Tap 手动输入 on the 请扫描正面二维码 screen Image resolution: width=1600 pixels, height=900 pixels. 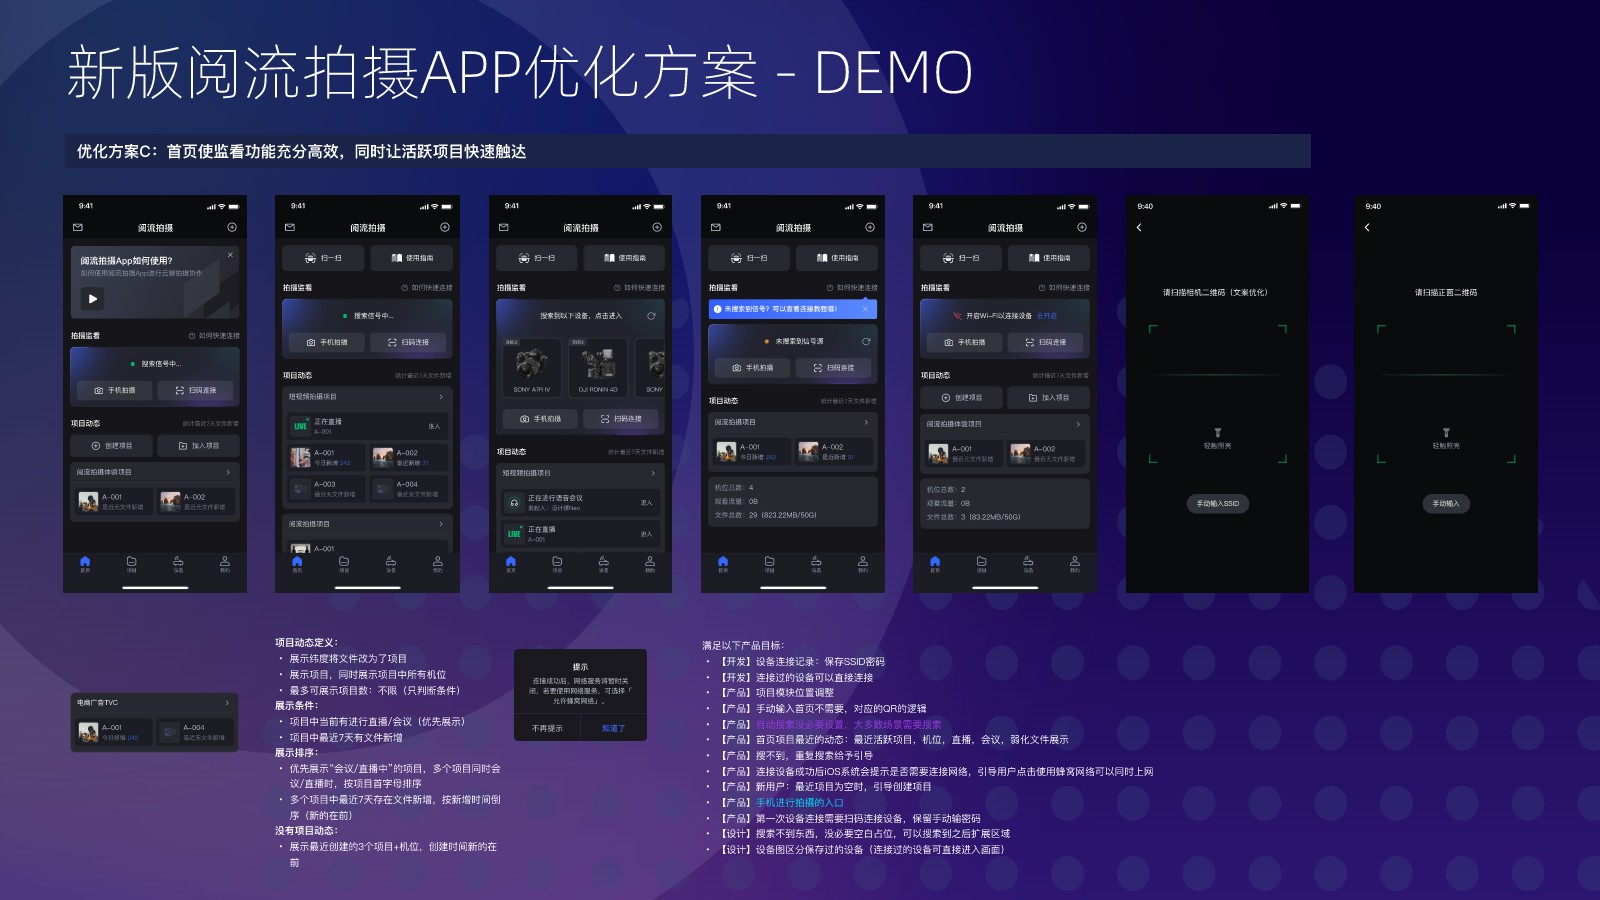1445,504
